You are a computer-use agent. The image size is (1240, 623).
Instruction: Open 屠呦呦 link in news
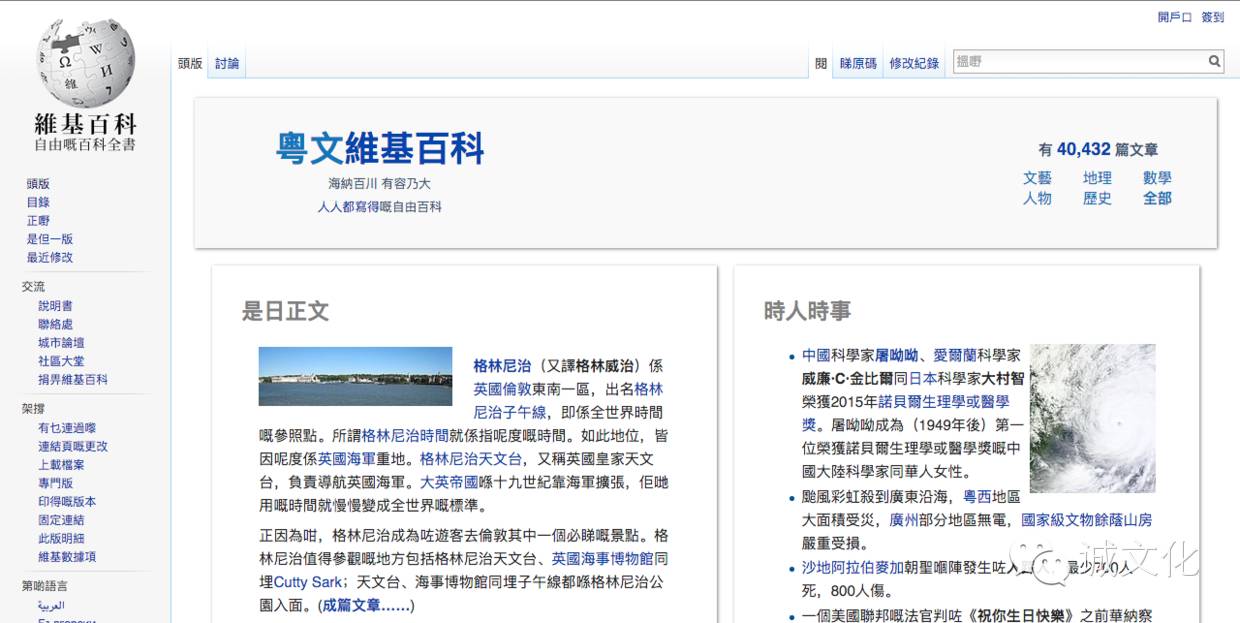click(x=897, y=355)
